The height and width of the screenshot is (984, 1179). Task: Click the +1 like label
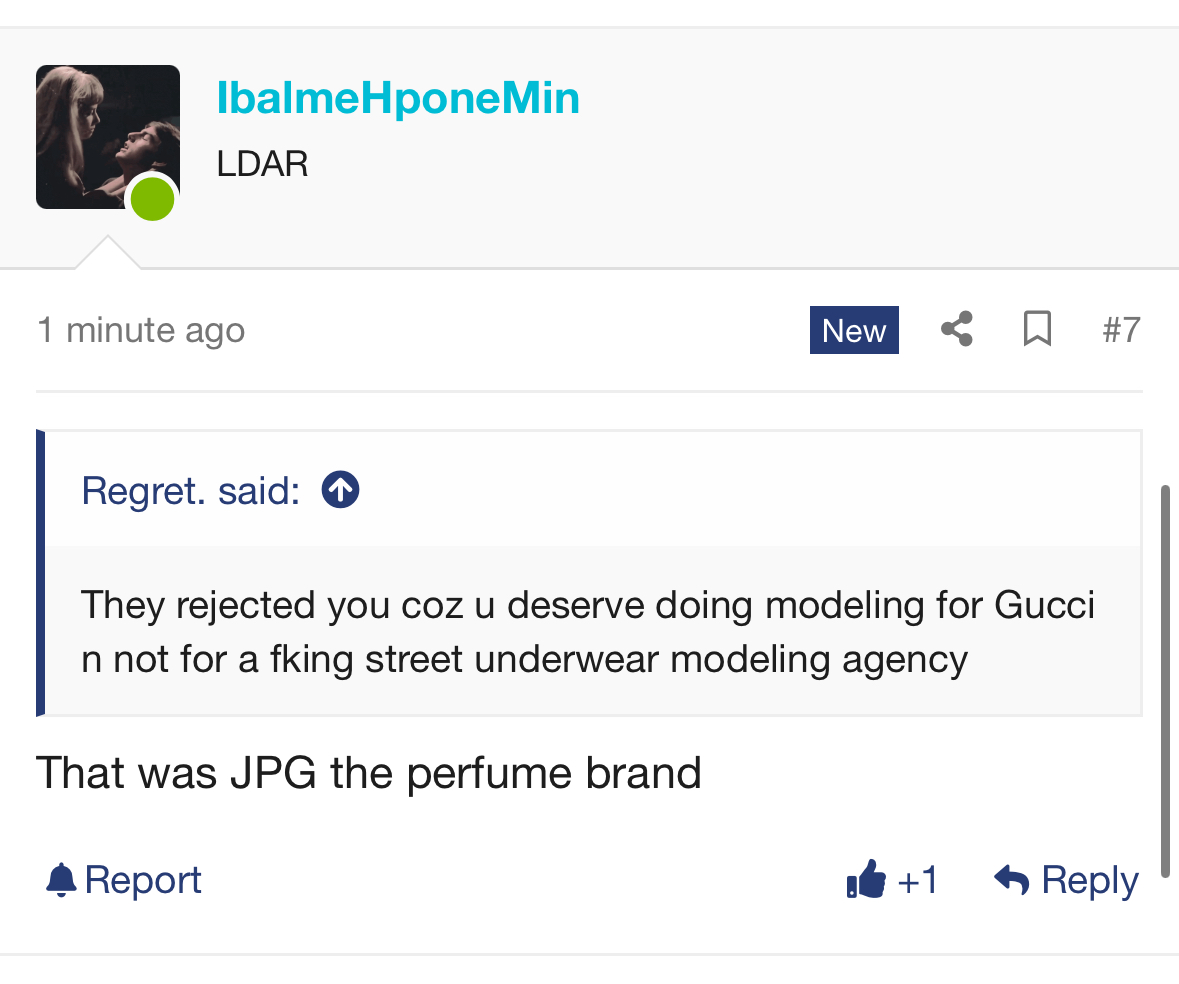point(917,880)
